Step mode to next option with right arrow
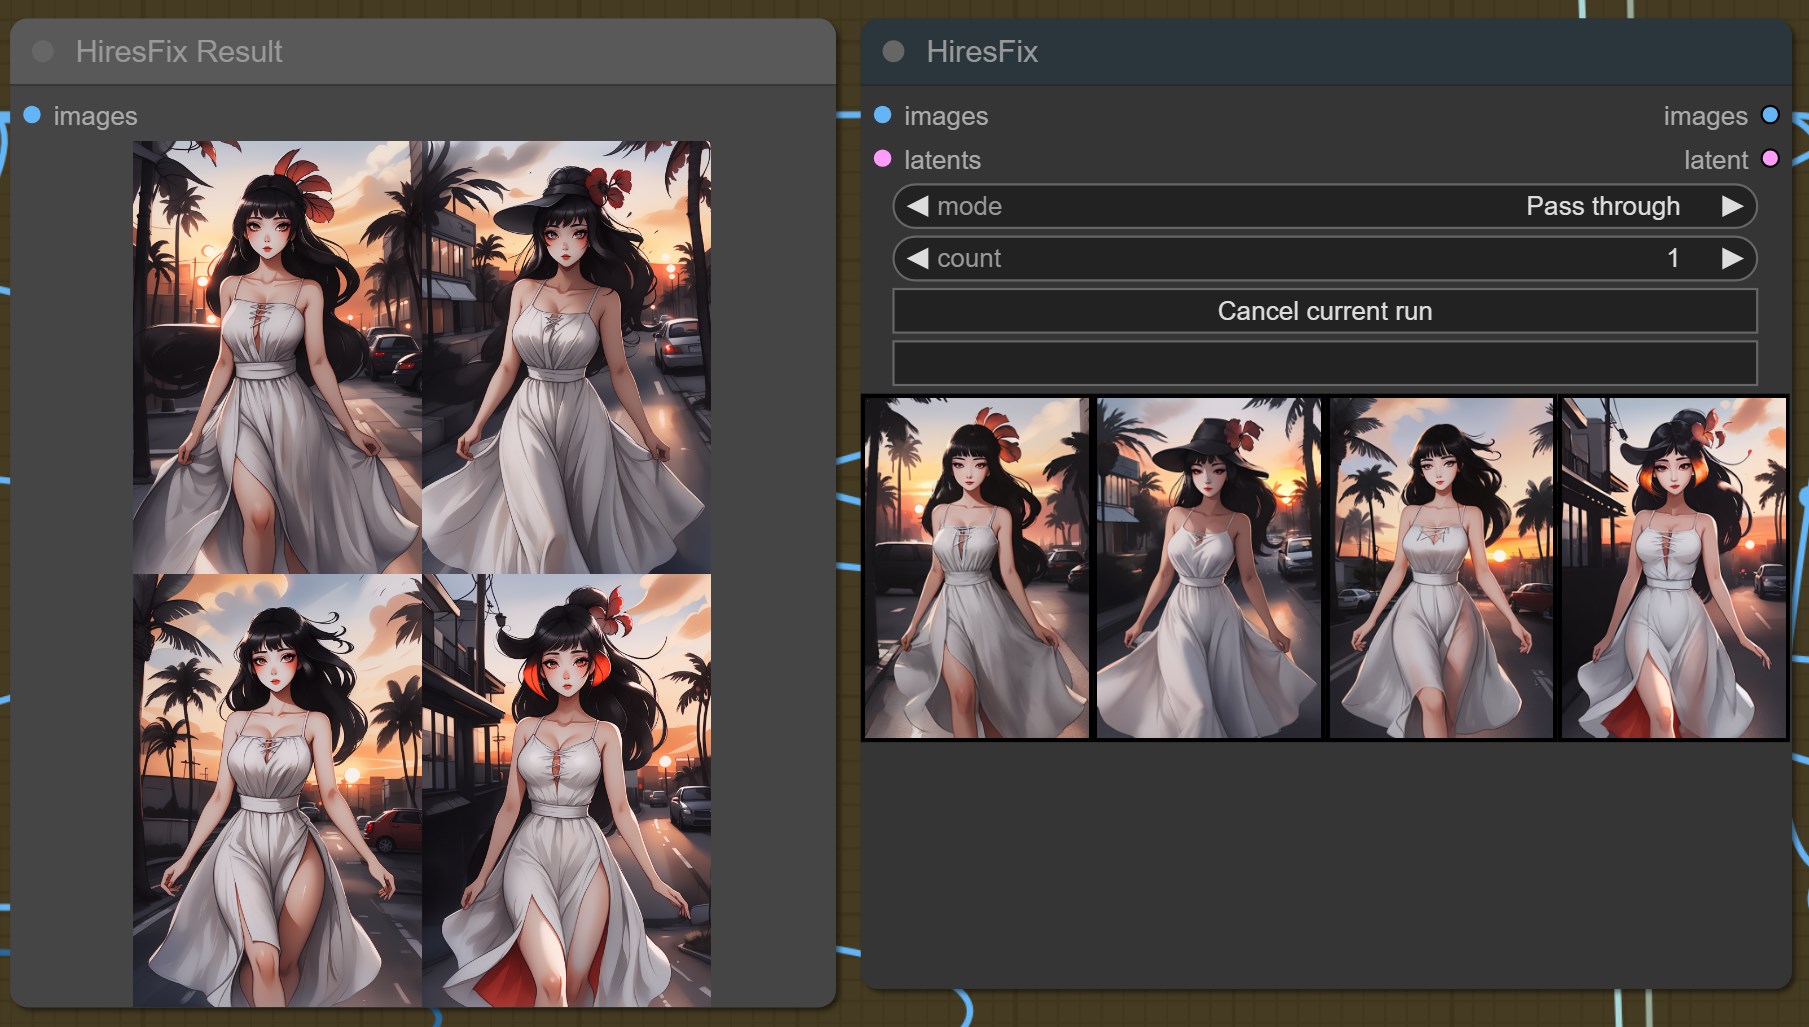1809x1027 pixels. click(x=1732, y=206)
